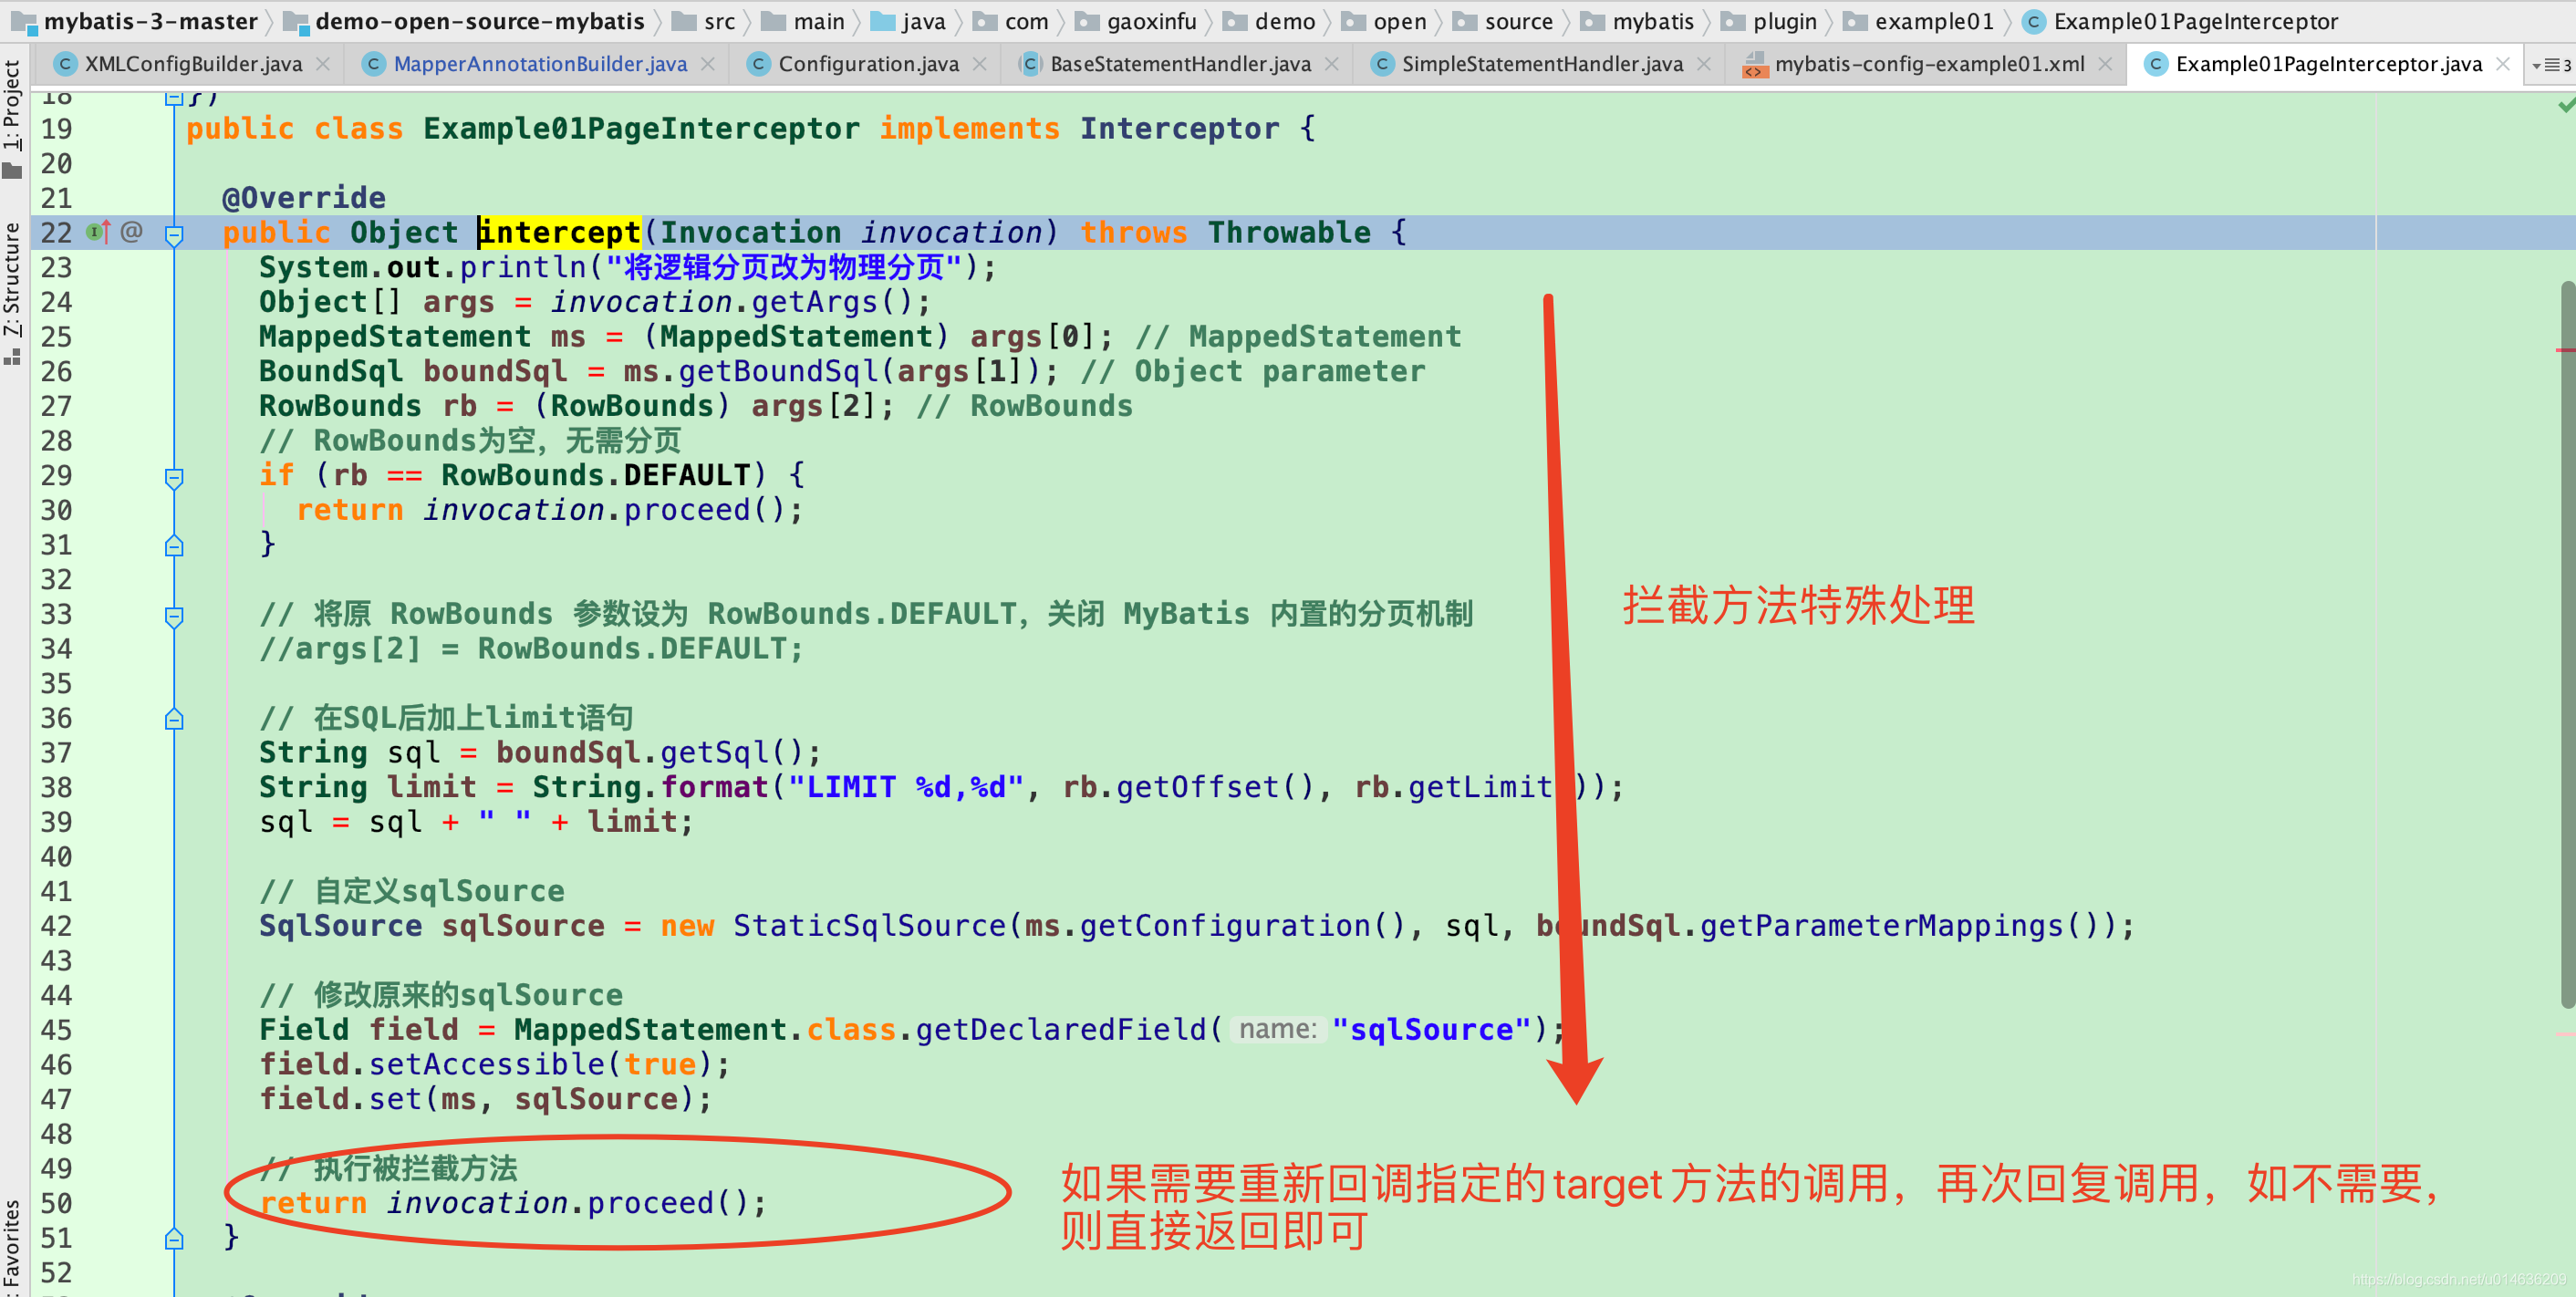Click the src folder breadcrumb
2576x1297 pixels.
(705, 21)
